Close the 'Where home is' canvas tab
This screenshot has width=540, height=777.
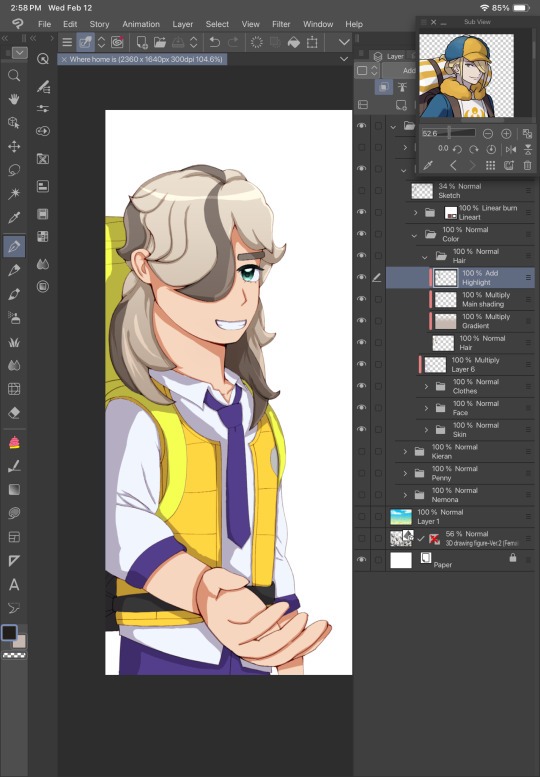point(64,59)
